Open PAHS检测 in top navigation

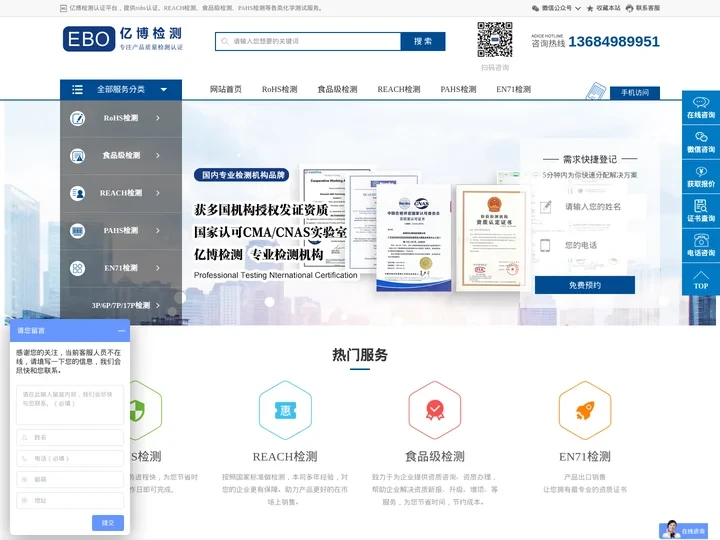458,89
